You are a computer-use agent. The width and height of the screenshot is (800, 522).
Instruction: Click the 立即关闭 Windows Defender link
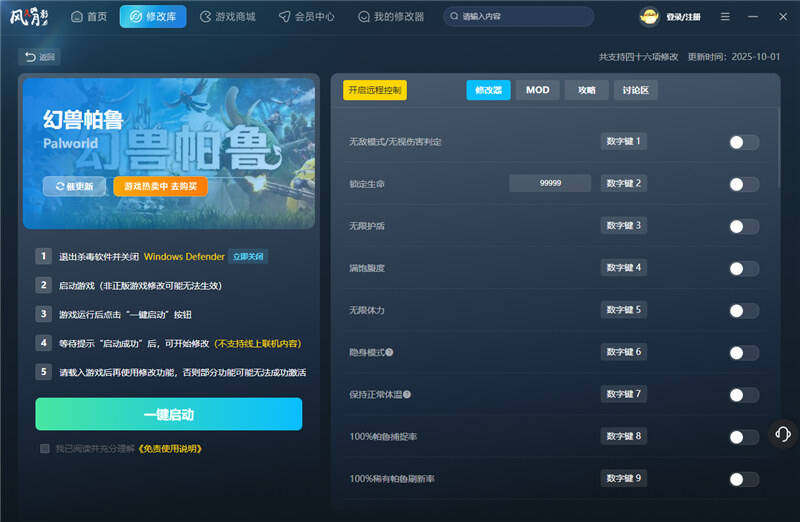(248, 257)
